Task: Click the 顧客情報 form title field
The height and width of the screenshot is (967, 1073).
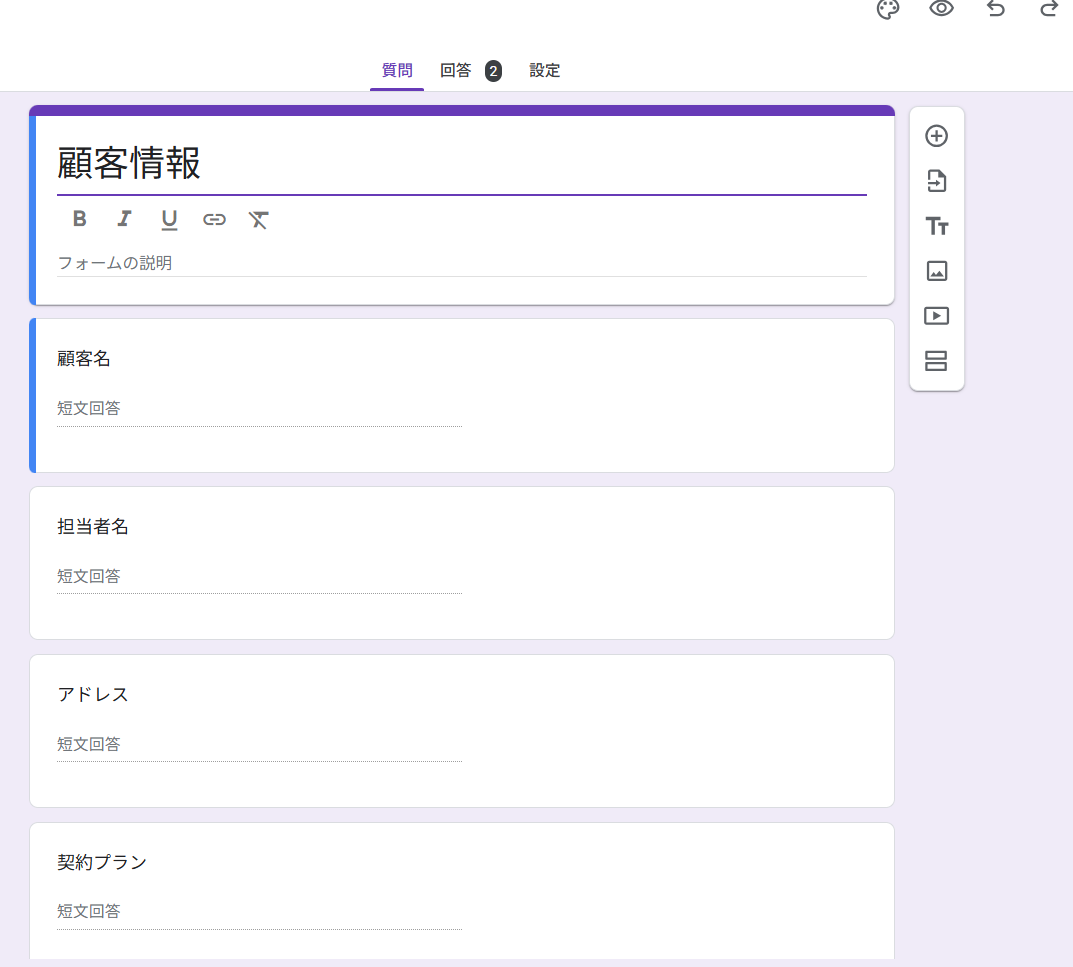Action: [460, 163]
